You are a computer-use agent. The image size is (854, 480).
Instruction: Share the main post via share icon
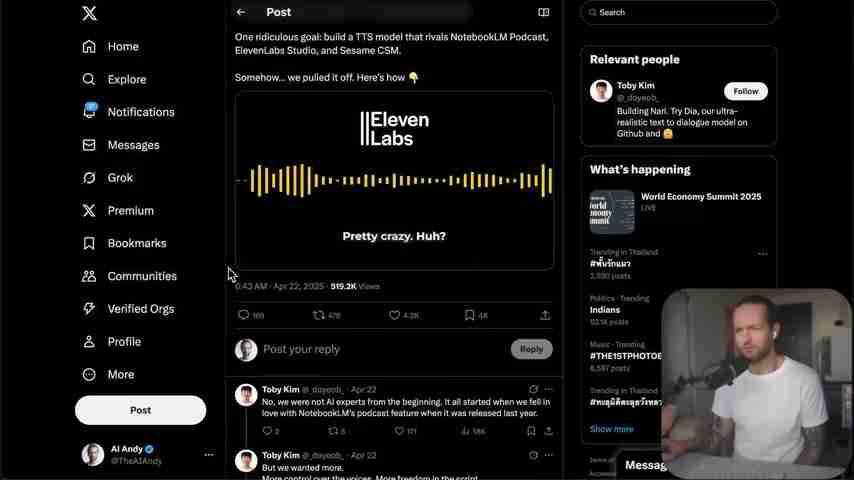click(x=545, y=315)
